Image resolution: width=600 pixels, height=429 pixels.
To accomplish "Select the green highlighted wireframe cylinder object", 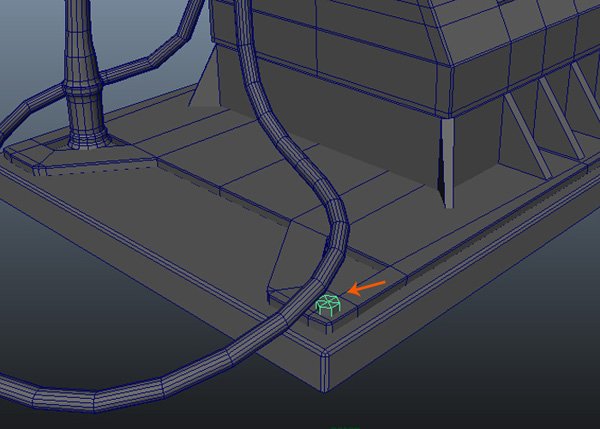I will click(328, 305).
